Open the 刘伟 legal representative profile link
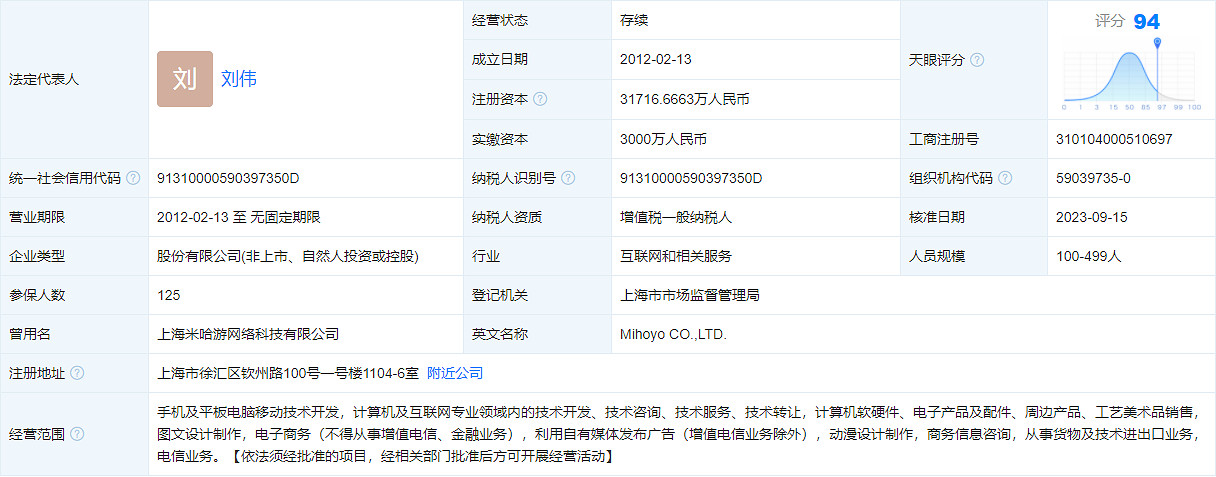1216x477 pixels. (239, 79)
